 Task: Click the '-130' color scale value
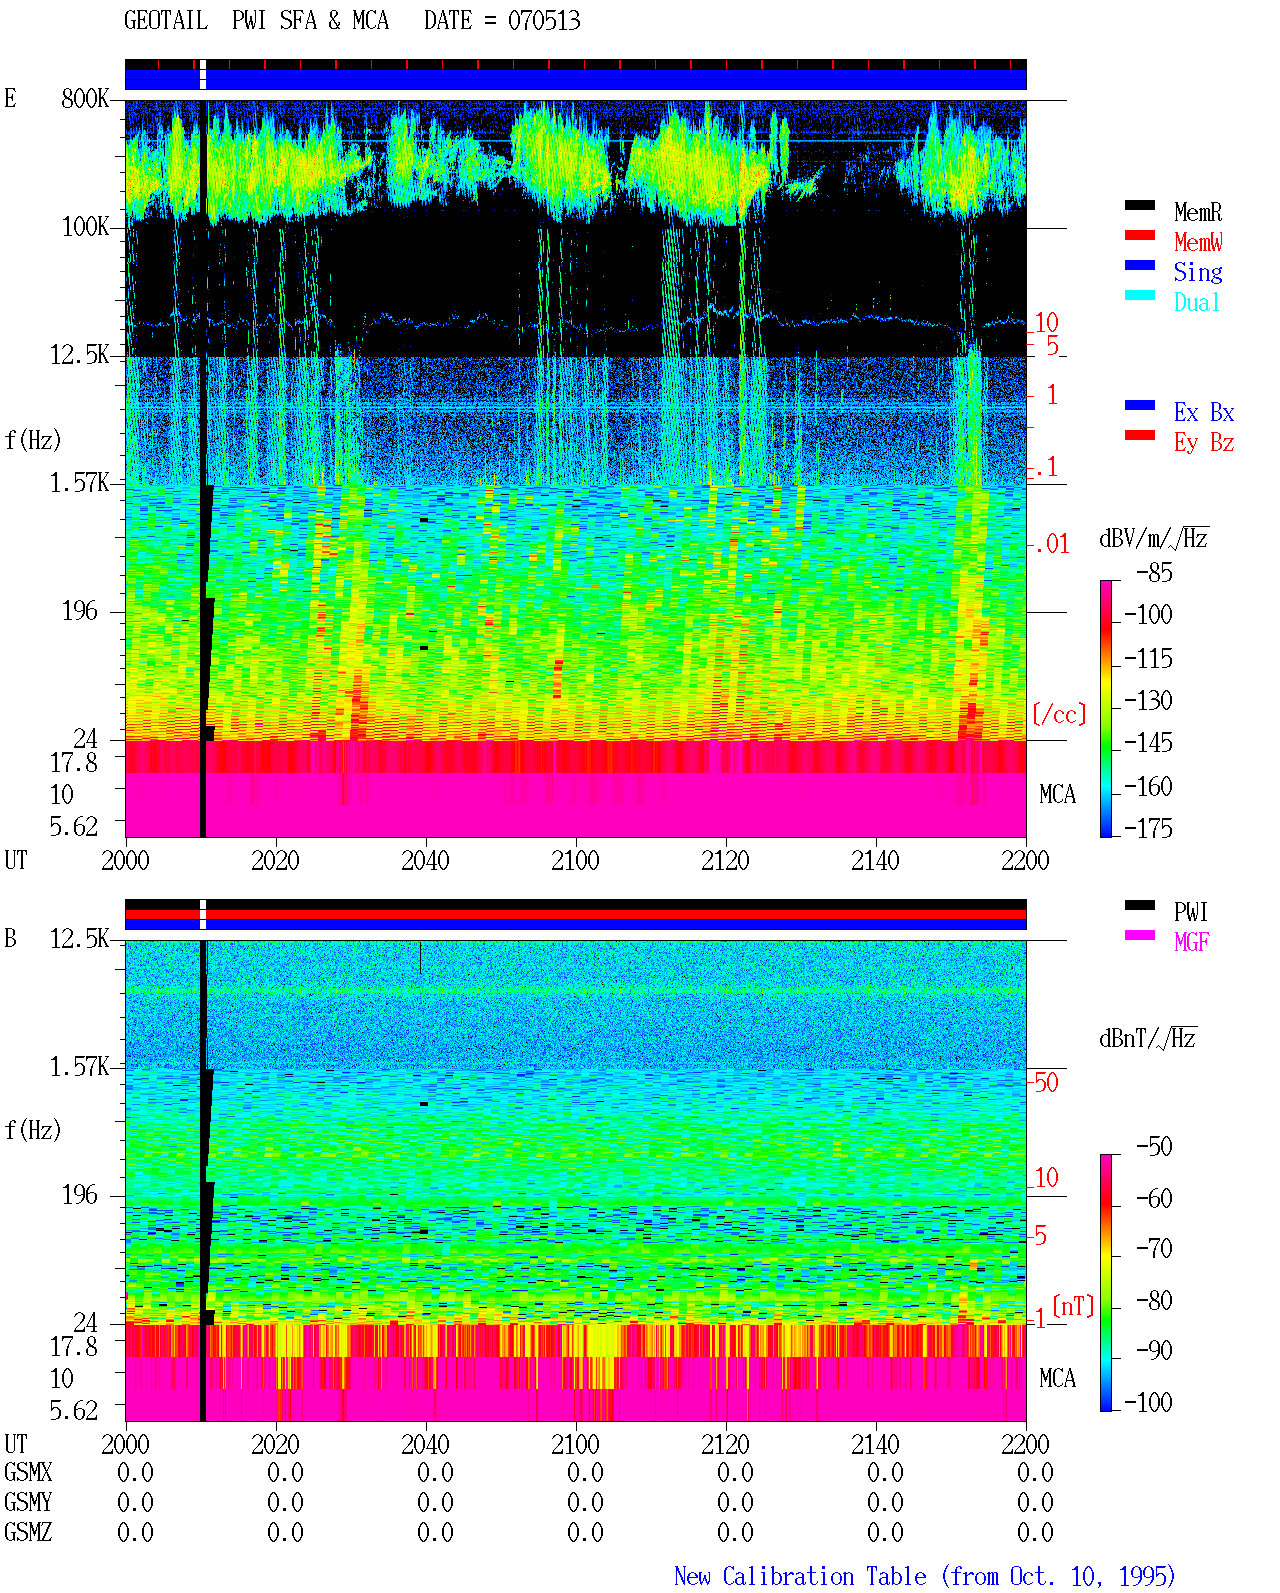[1148, 701]
